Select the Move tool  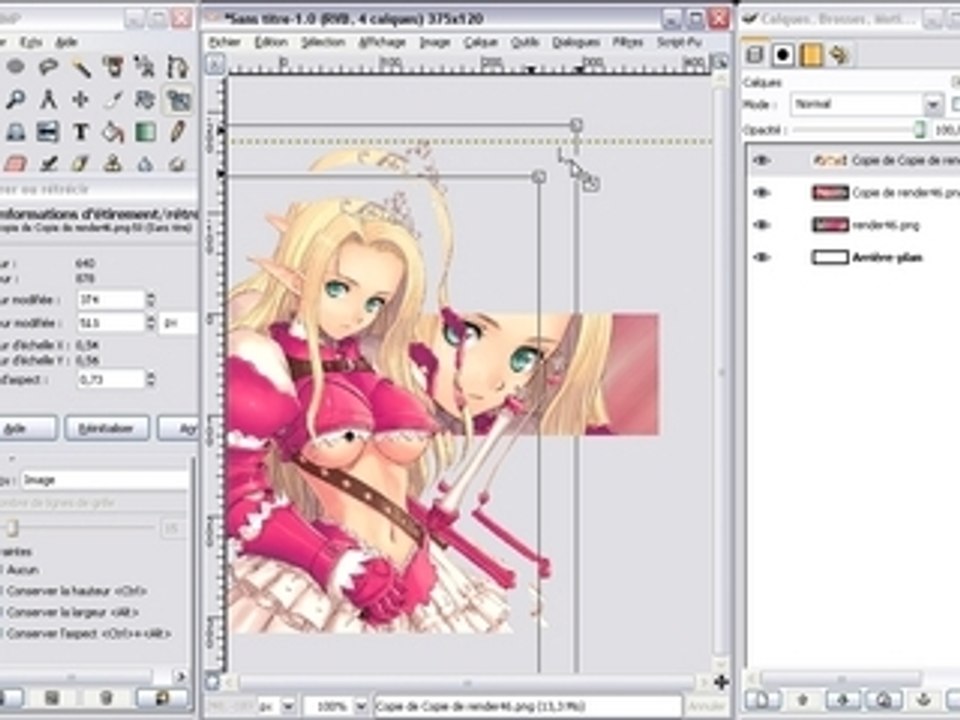coord(81,99)
